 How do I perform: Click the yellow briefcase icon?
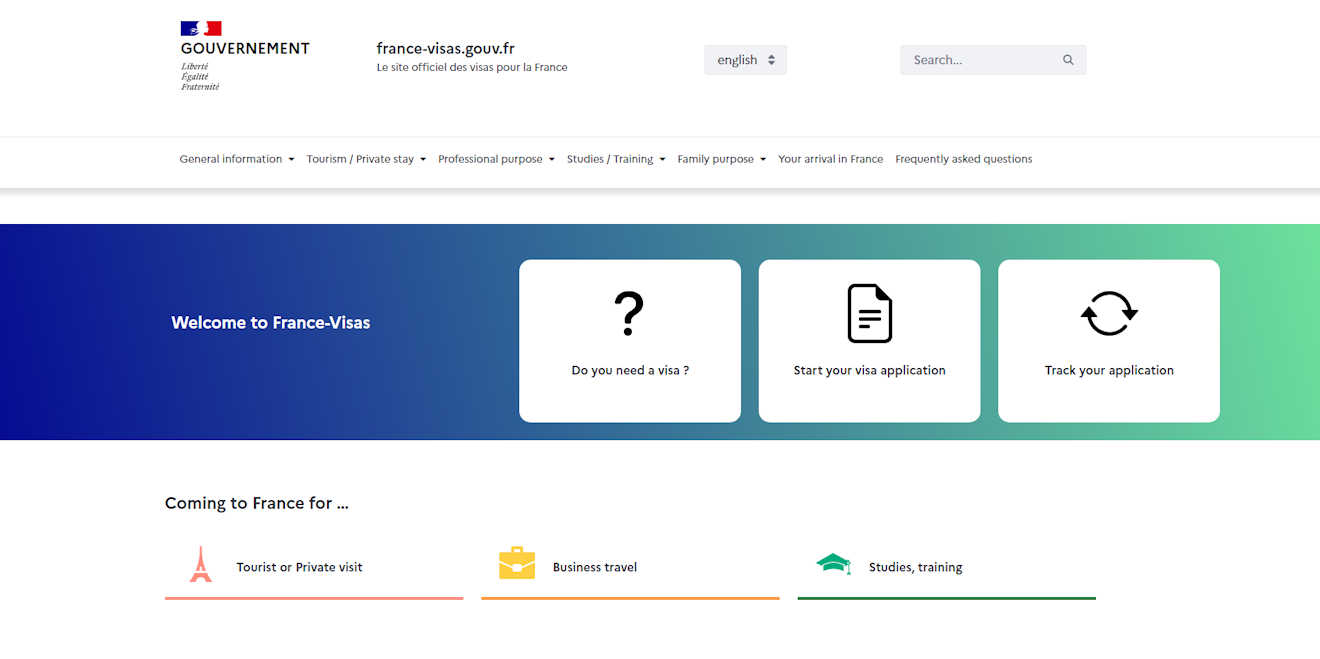(517, 564)
